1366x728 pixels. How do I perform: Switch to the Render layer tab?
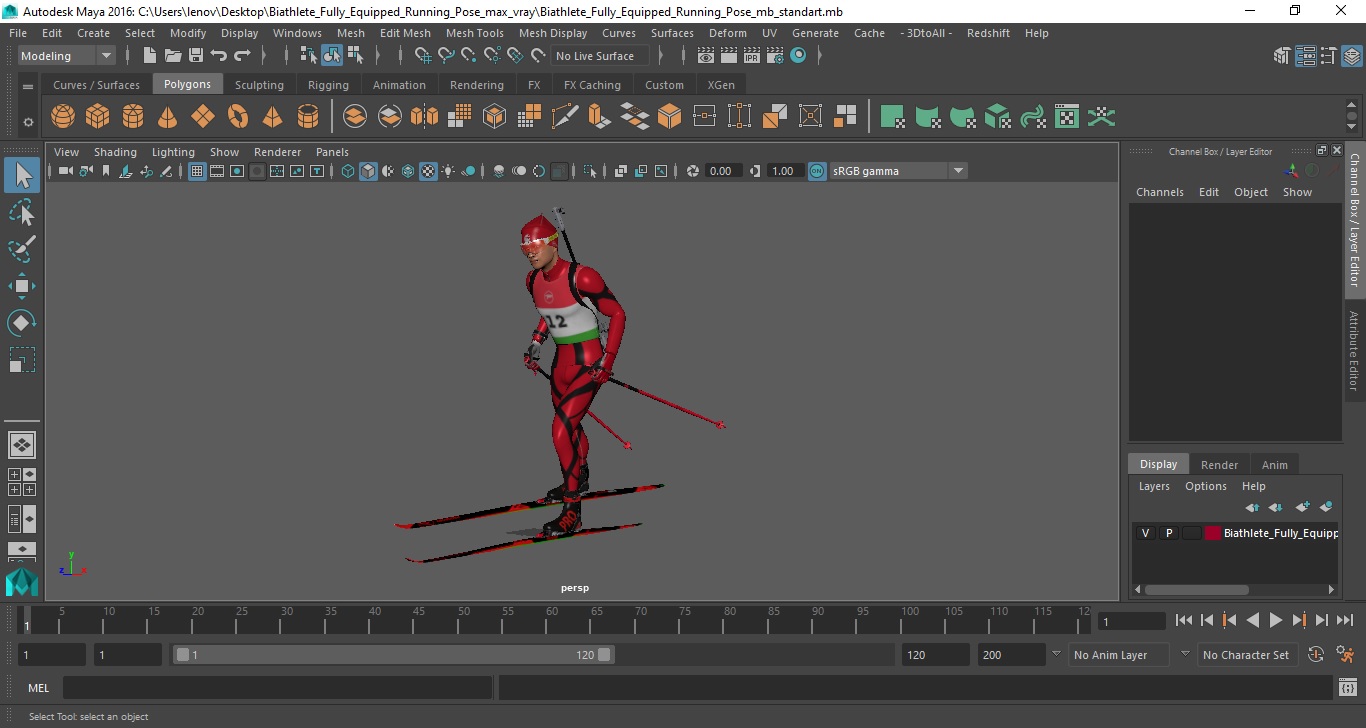[1219, 465]
